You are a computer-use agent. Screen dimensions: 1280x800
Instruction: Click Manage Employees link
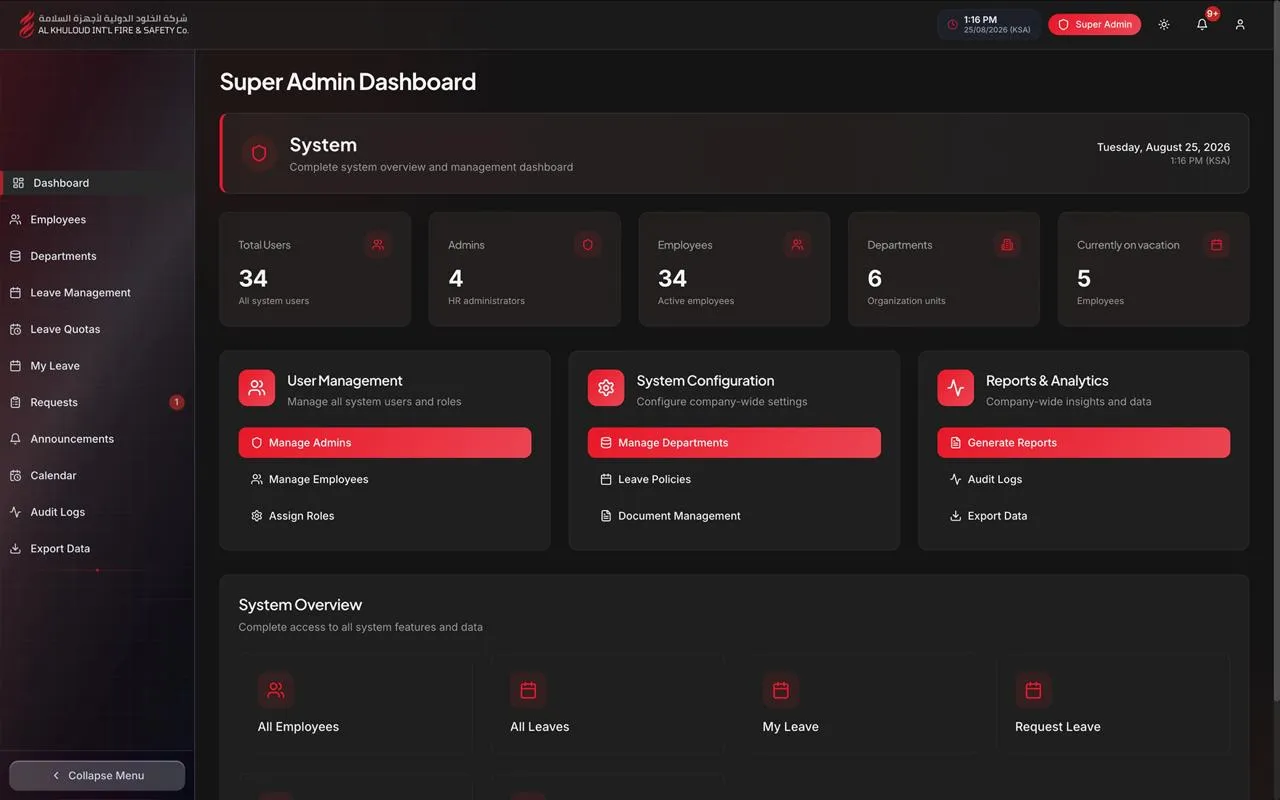(x=385, y=480)
